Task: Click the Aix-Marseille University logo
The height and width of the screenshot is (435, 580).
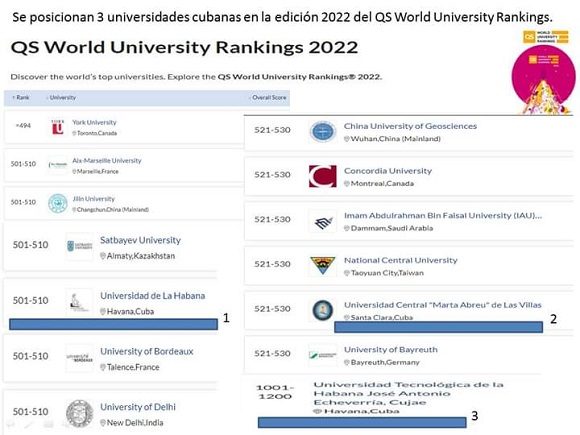Action: (58, 165)
